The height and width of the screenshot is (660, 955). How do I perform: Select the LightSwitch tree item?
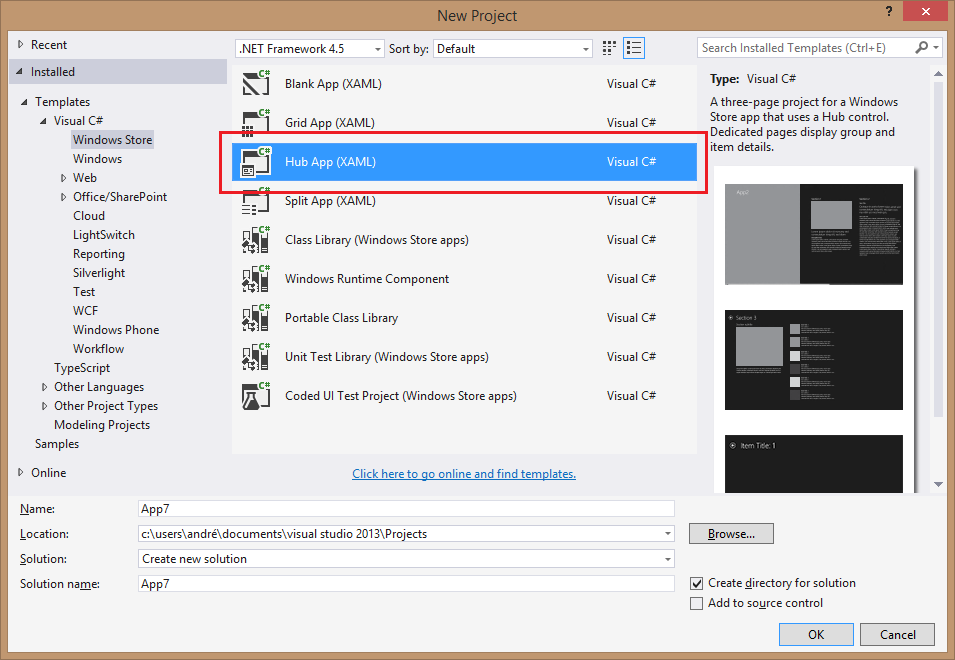(x=104, y=235)
